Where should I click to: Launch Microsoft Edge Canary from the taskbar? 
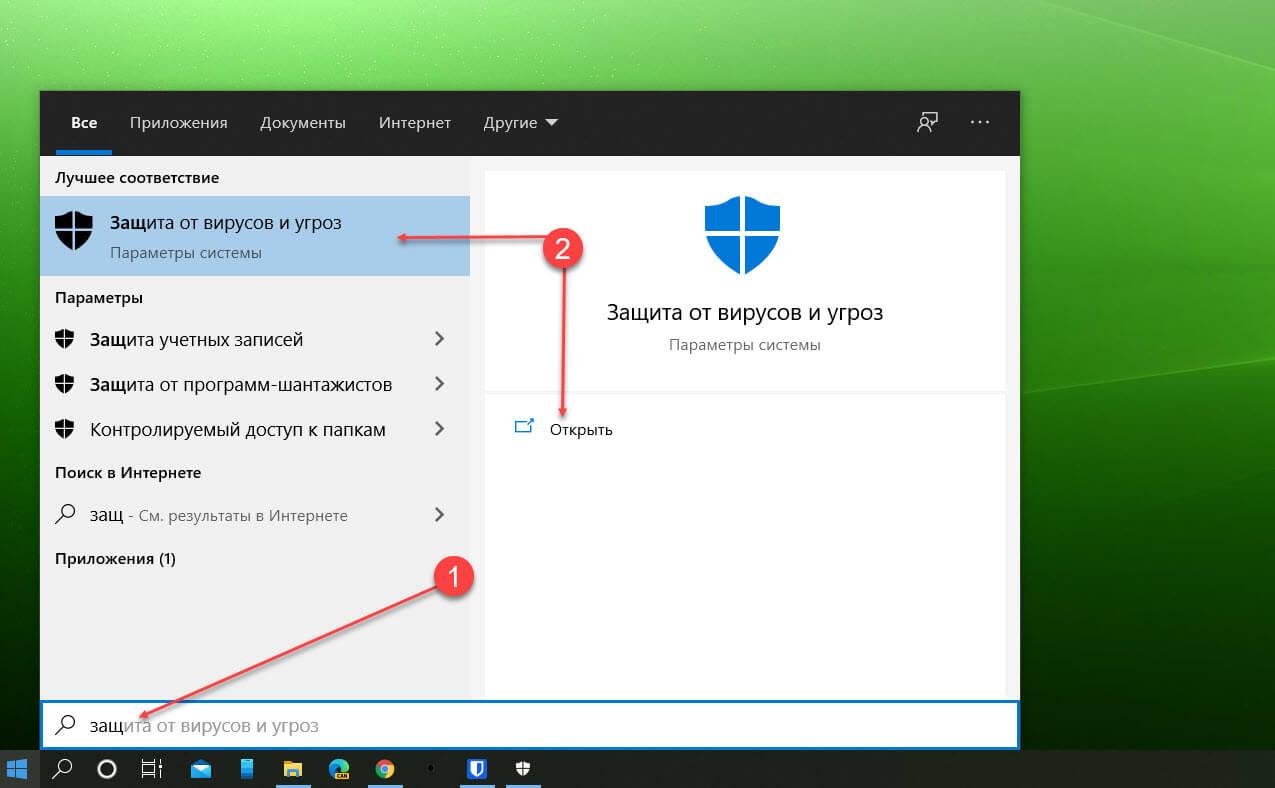[x=339, y=769]
